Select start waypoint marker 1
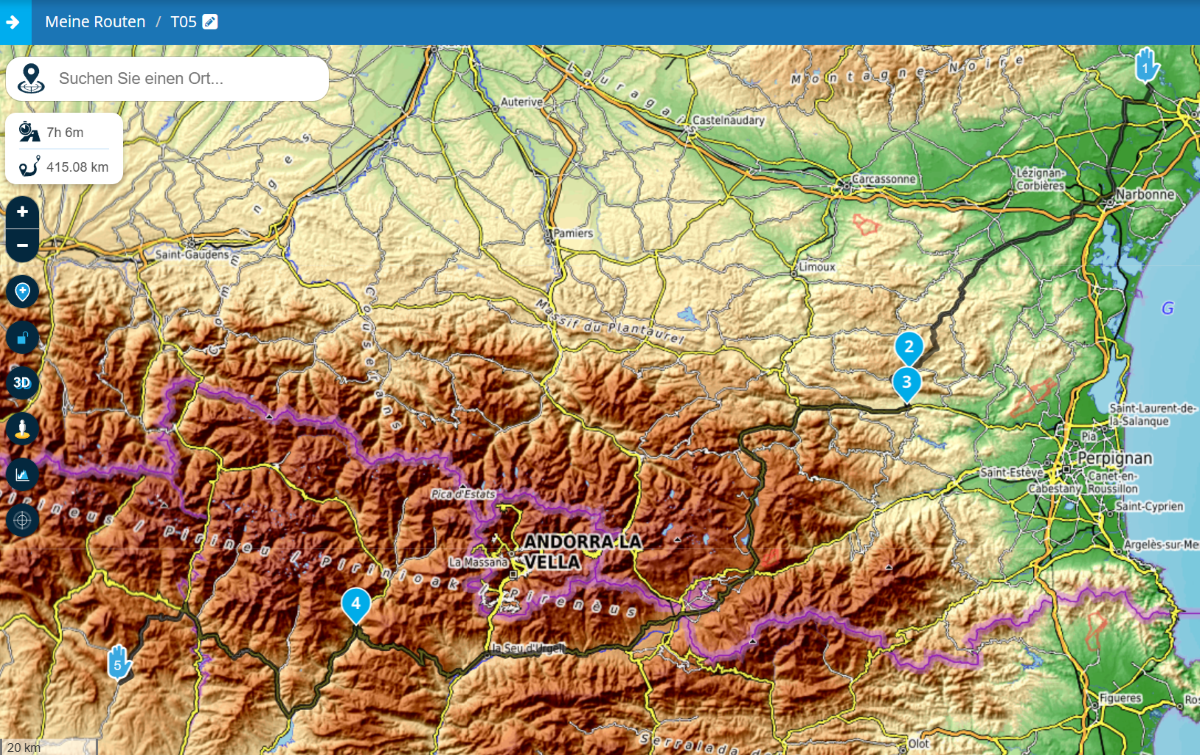Image resolution: width=1200 pixels, height=755 pixels. click(x=1146, y=66)
